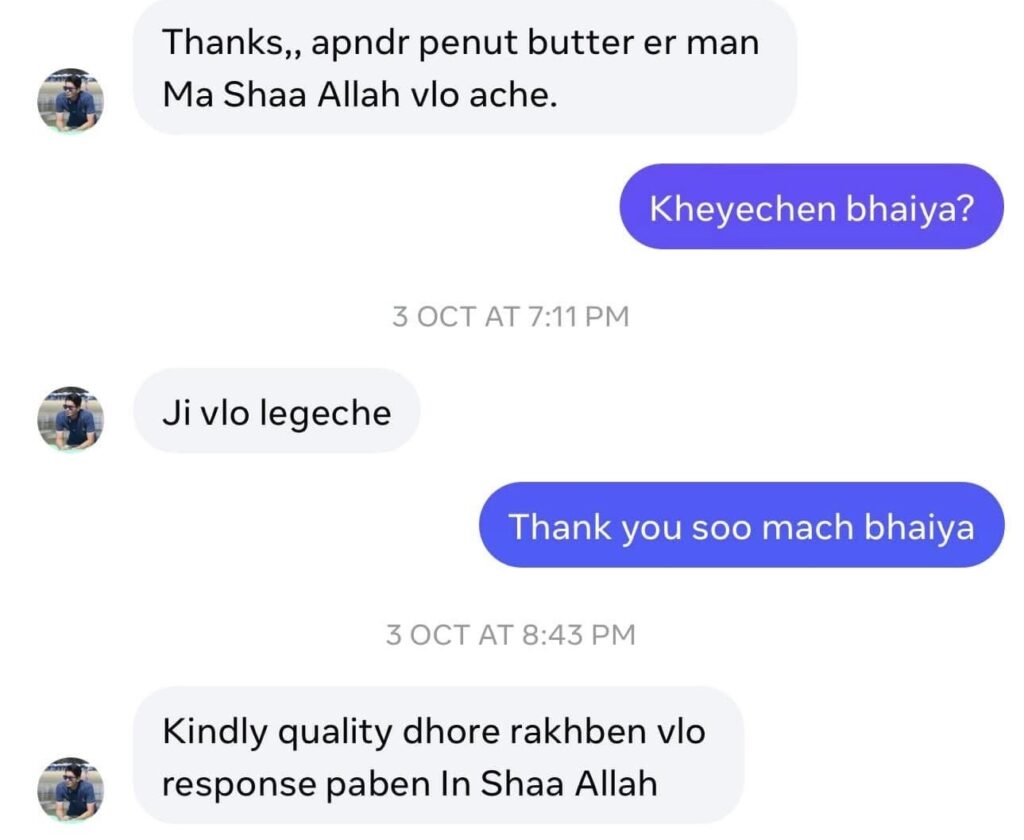The height and width of the screenshot is (840, 1024).
Task: Click the line "Thanks,, apndr penut butter er man"
Action: tap(460, 42)
